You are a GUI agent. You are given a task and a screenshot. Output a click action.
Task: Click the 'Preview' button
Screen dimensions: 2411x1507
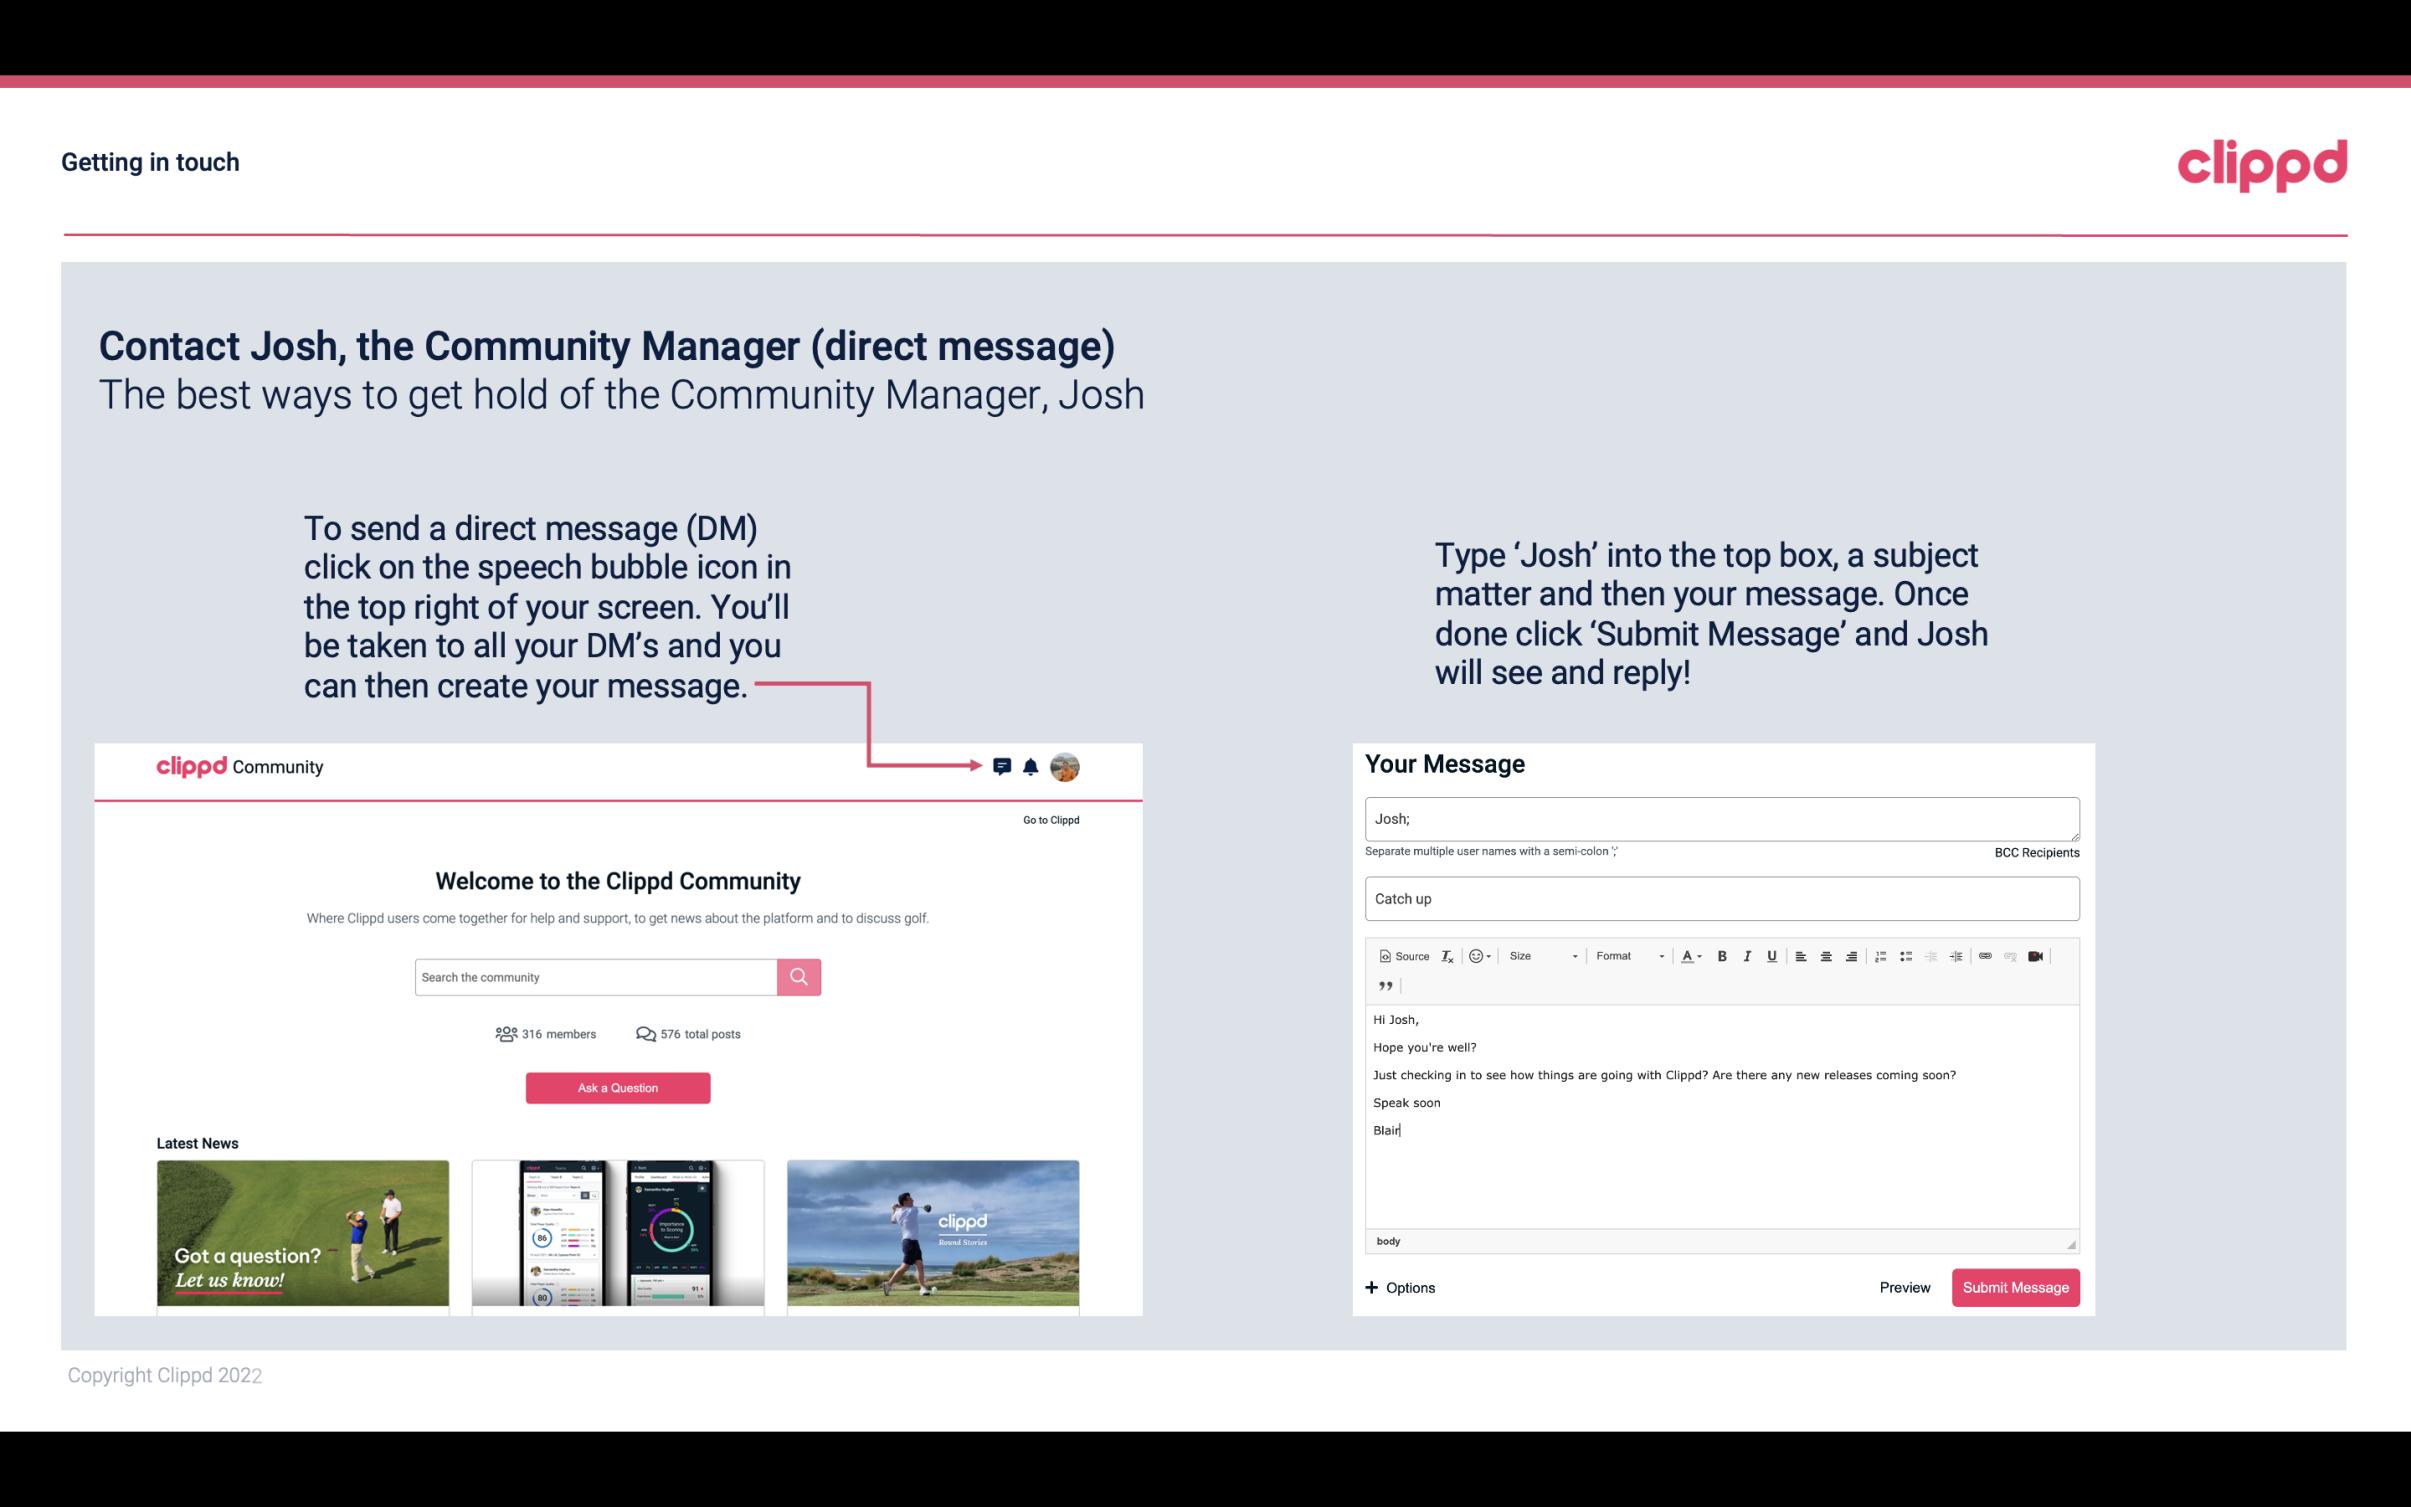pos(1904,1287)
